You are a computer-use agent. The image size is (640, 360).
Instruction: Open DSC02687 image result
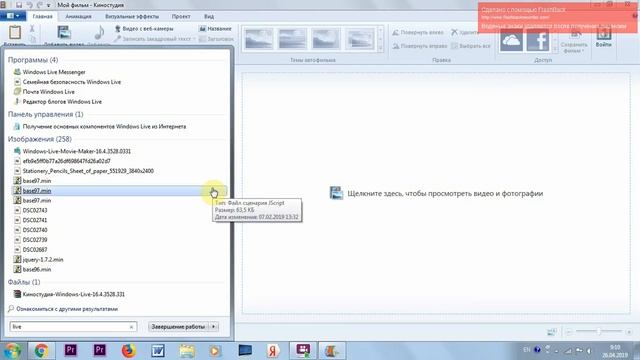coord(31,249)
